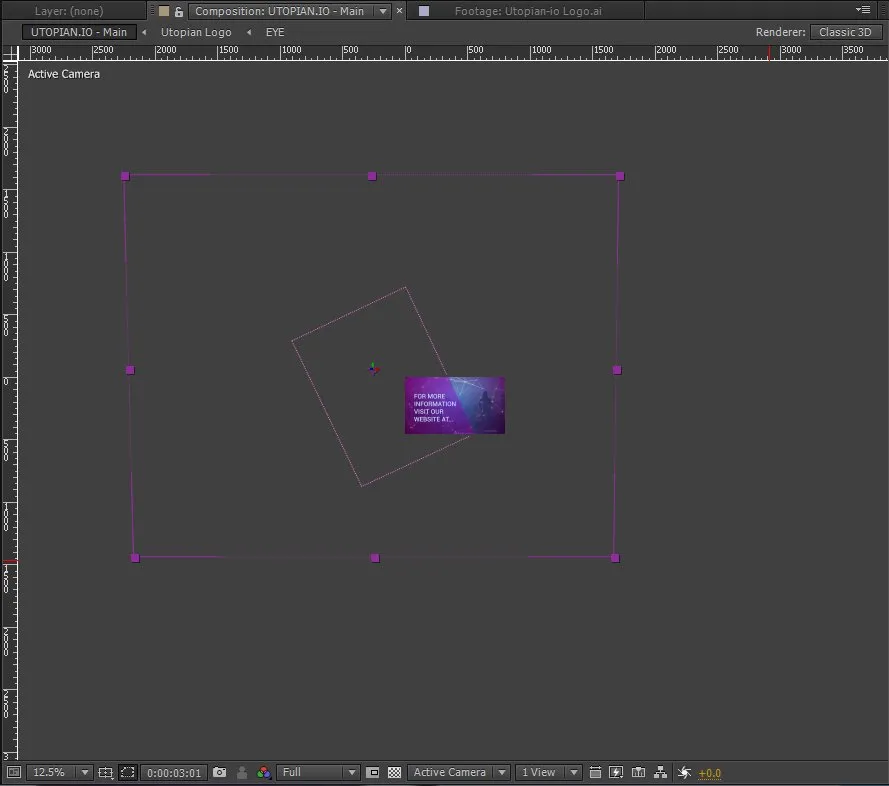Viewport: 889px width, 786px height.
Task: Open the 1 View layout dropdown
Action: [548, 772]
